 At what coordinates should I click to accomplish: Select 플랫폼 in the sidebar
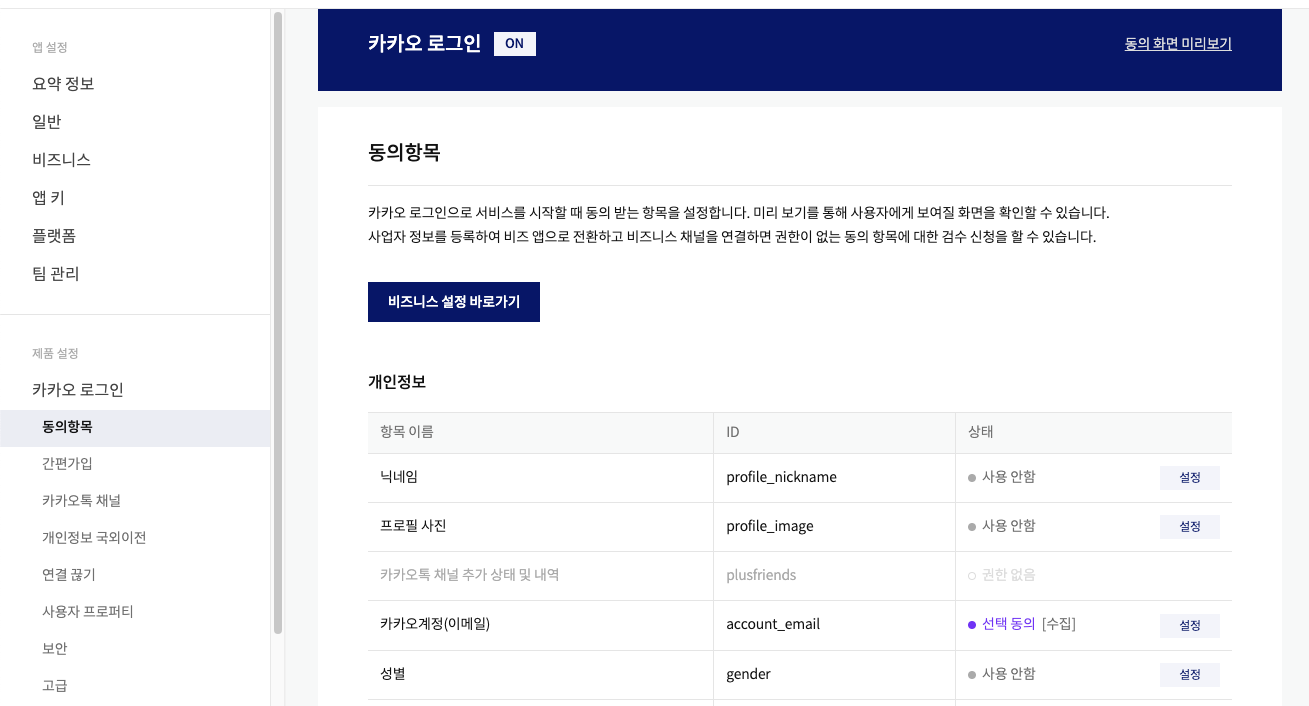click(54, 236)
